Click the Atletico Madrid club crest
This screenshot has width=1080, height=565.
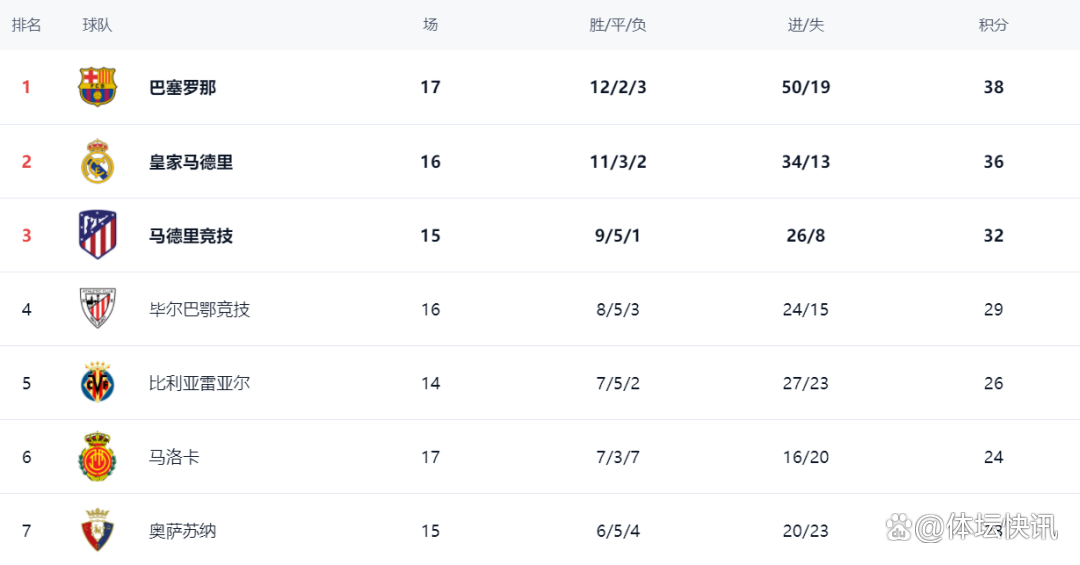click(97, 235)
